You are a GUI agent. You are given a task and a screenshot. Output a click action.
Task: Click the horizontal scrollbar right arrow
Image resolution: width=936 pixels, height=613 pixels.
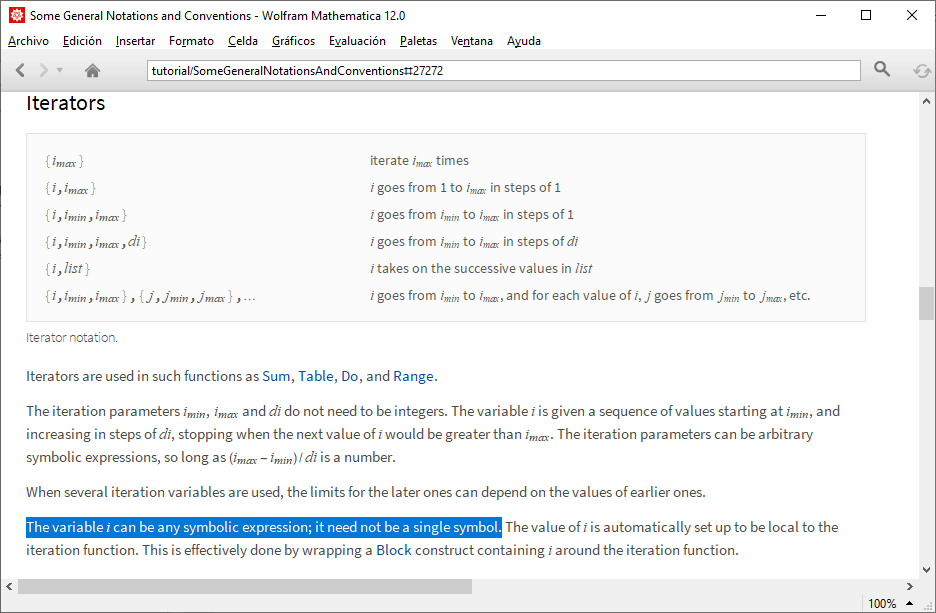tap(910, 587)
